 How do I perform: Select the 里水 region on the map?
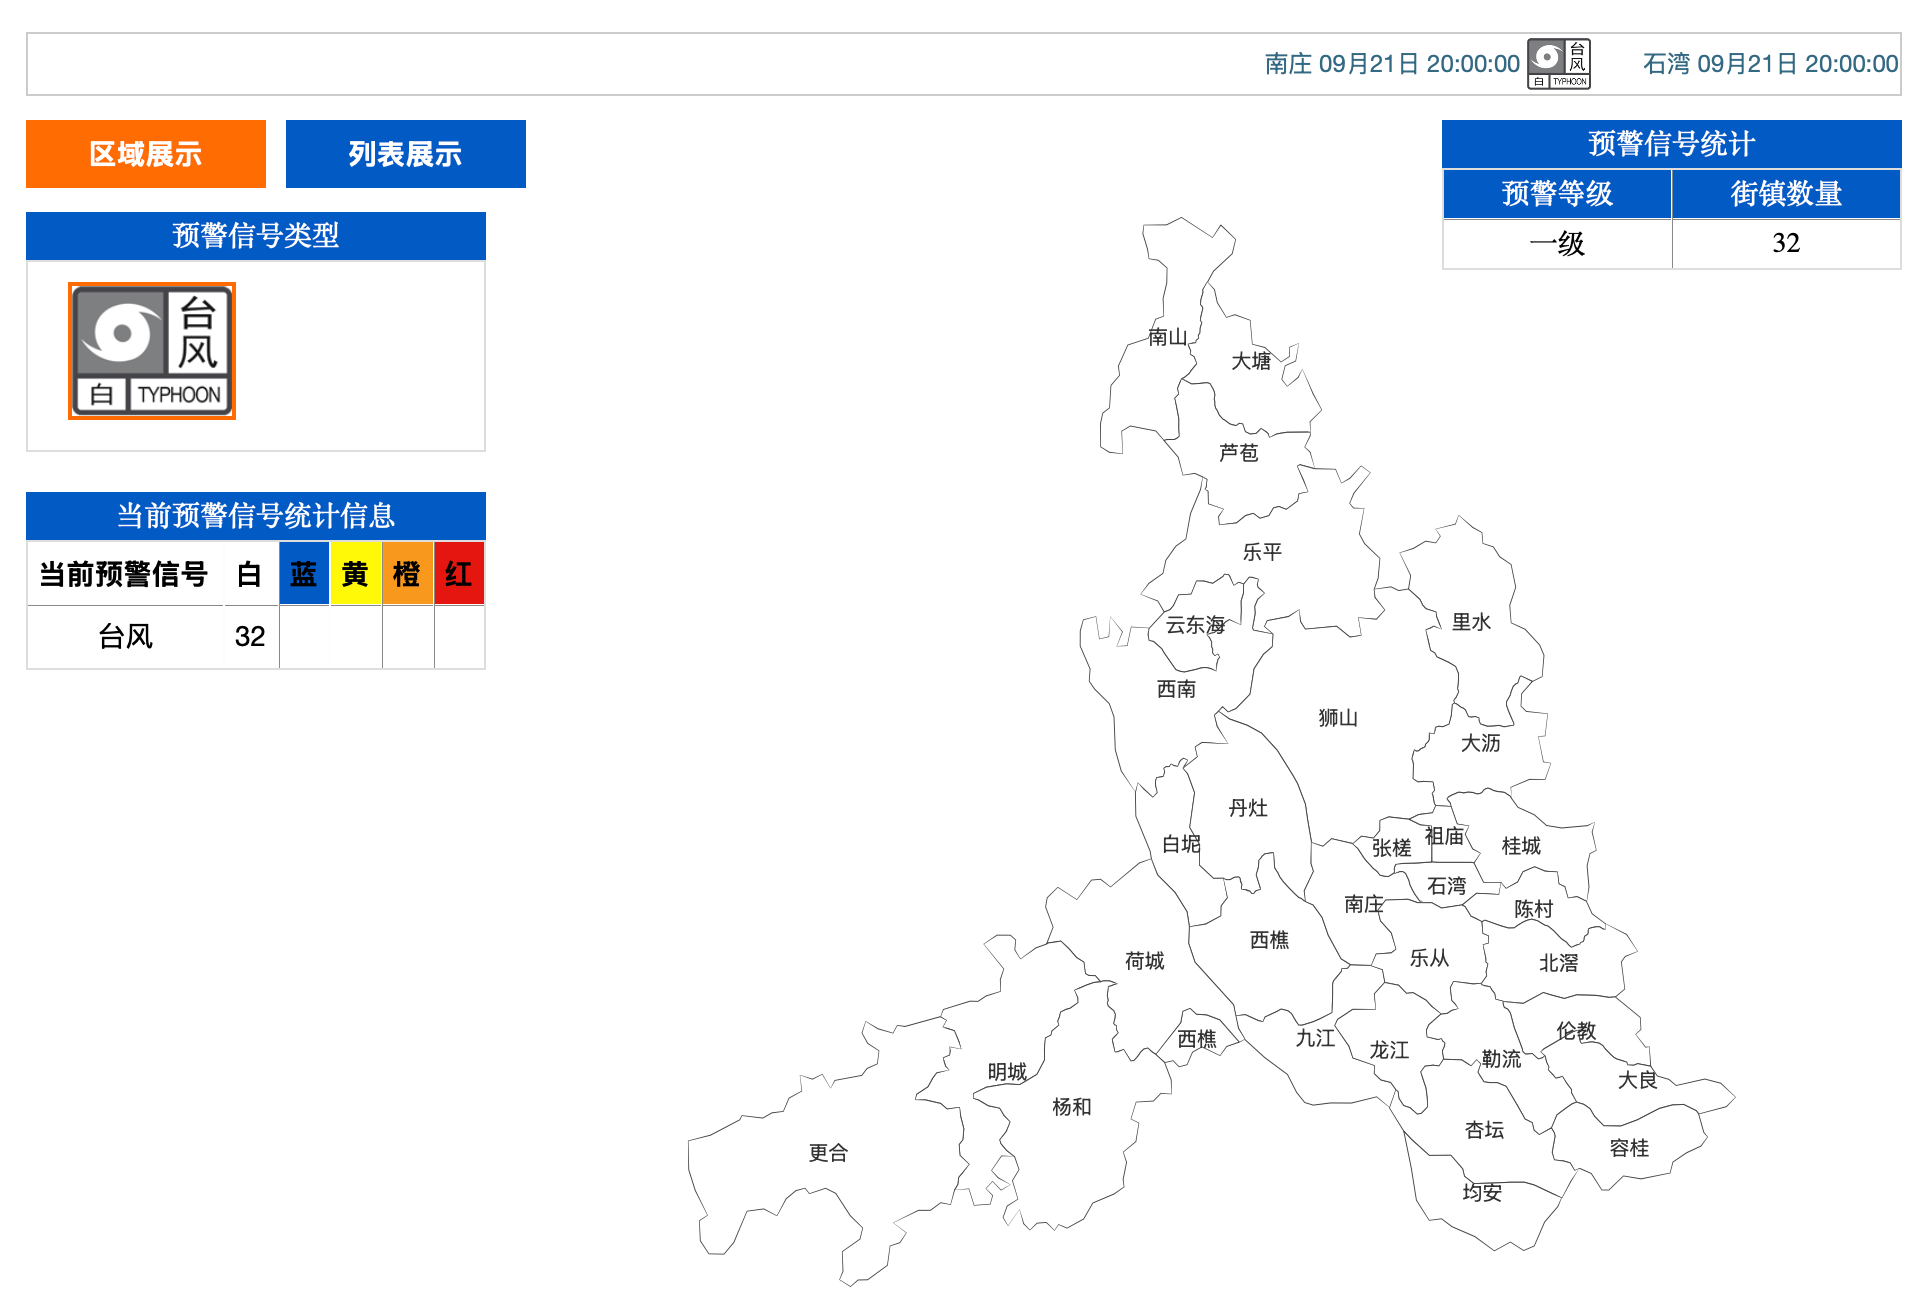tap(1471, 622)
